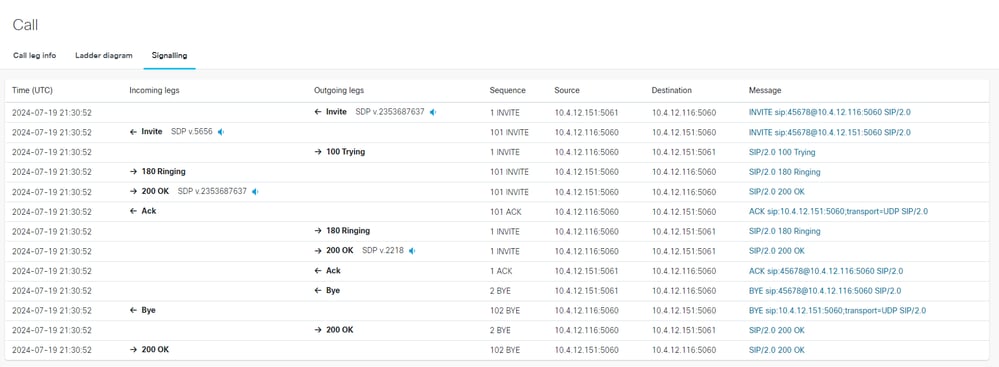
Task: Click the Time (UTC) column header
Action: [x=32, y=90]
